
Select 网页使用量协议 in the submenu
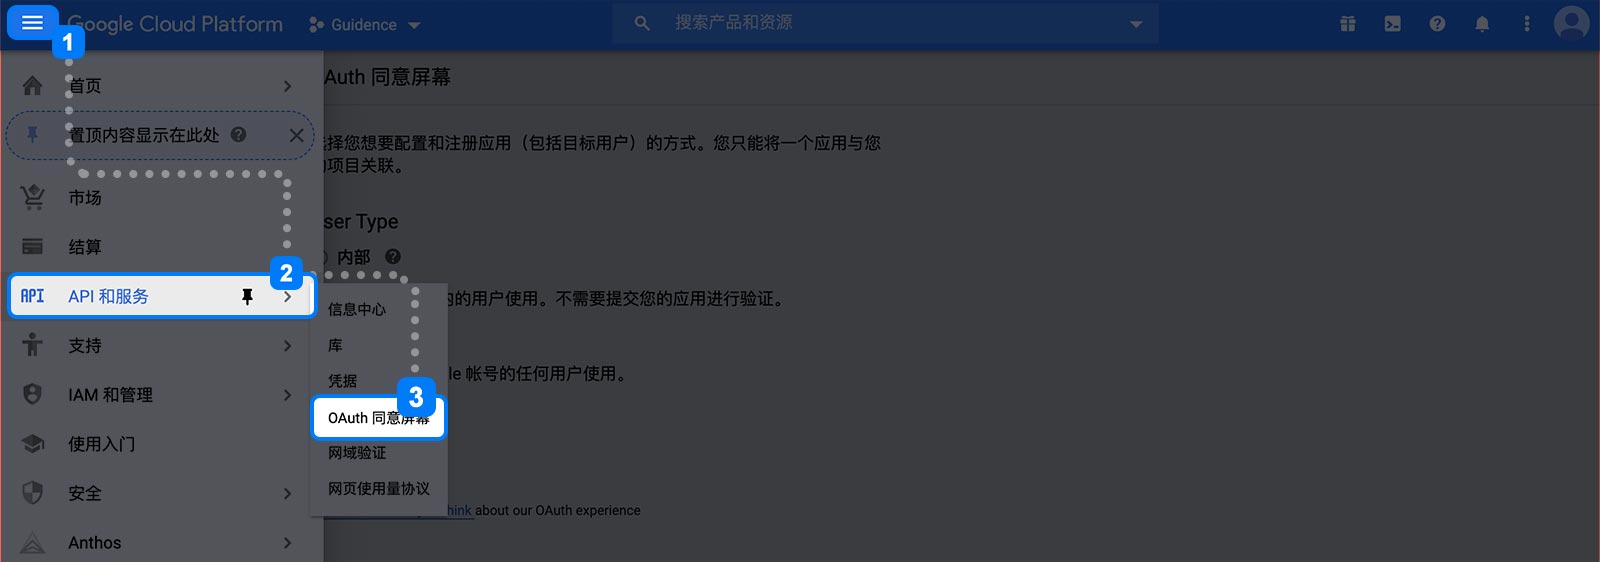[x=379, y=488]
